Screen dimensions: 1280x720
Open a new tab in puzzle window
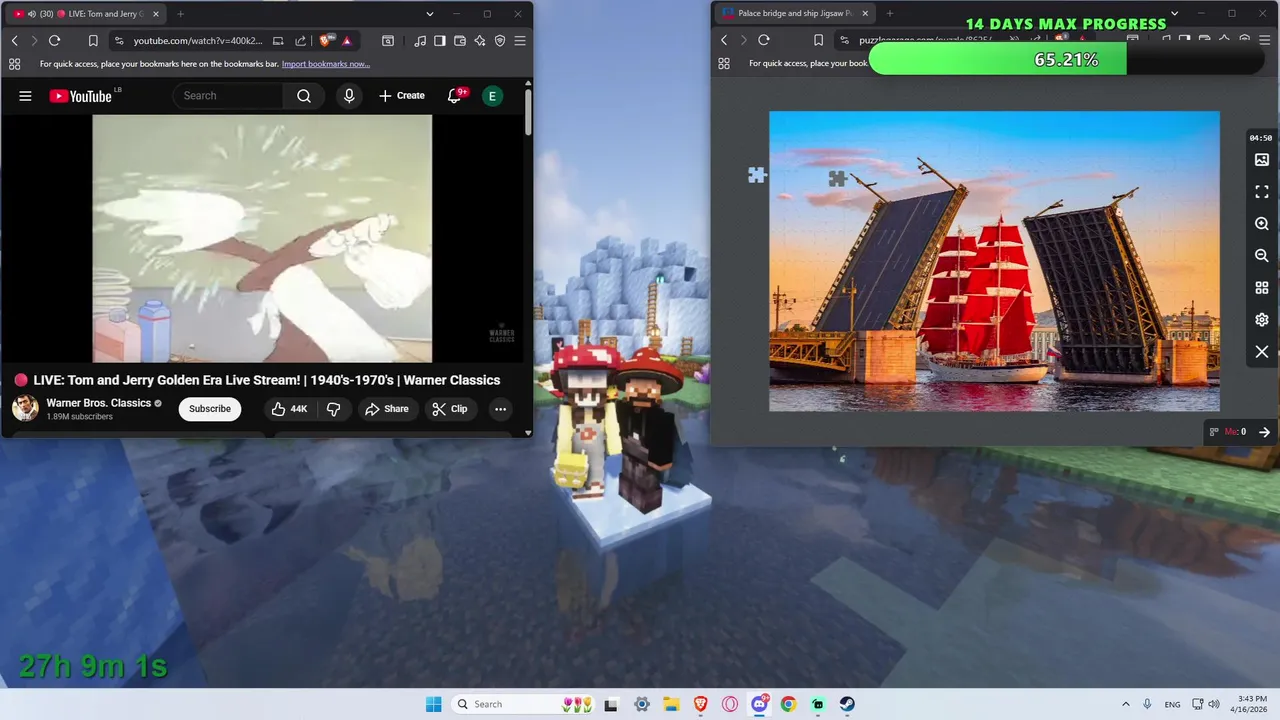point(890,14)
